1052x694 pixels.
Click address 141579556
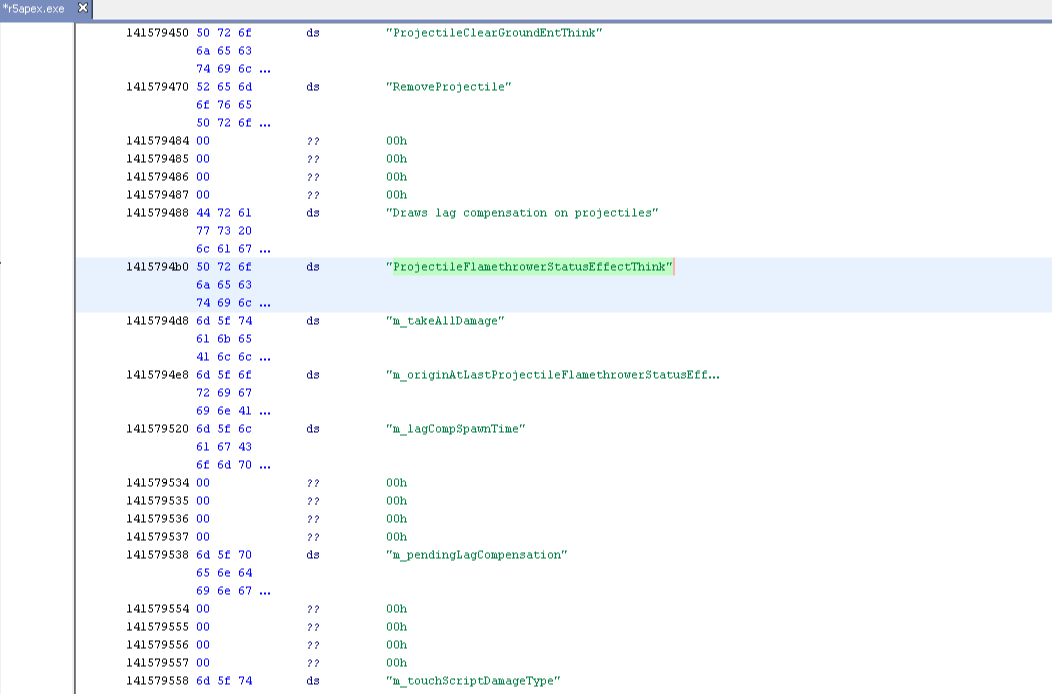pyautogui.click(x=157, y=645)
